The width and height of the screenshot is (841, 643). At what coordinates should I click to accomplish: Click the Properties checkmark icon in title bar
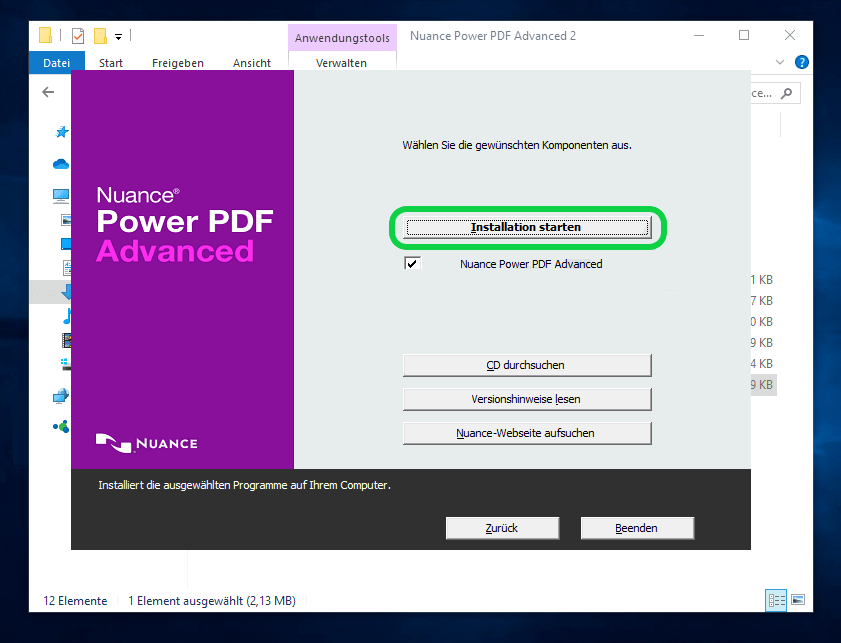(78, 36)
